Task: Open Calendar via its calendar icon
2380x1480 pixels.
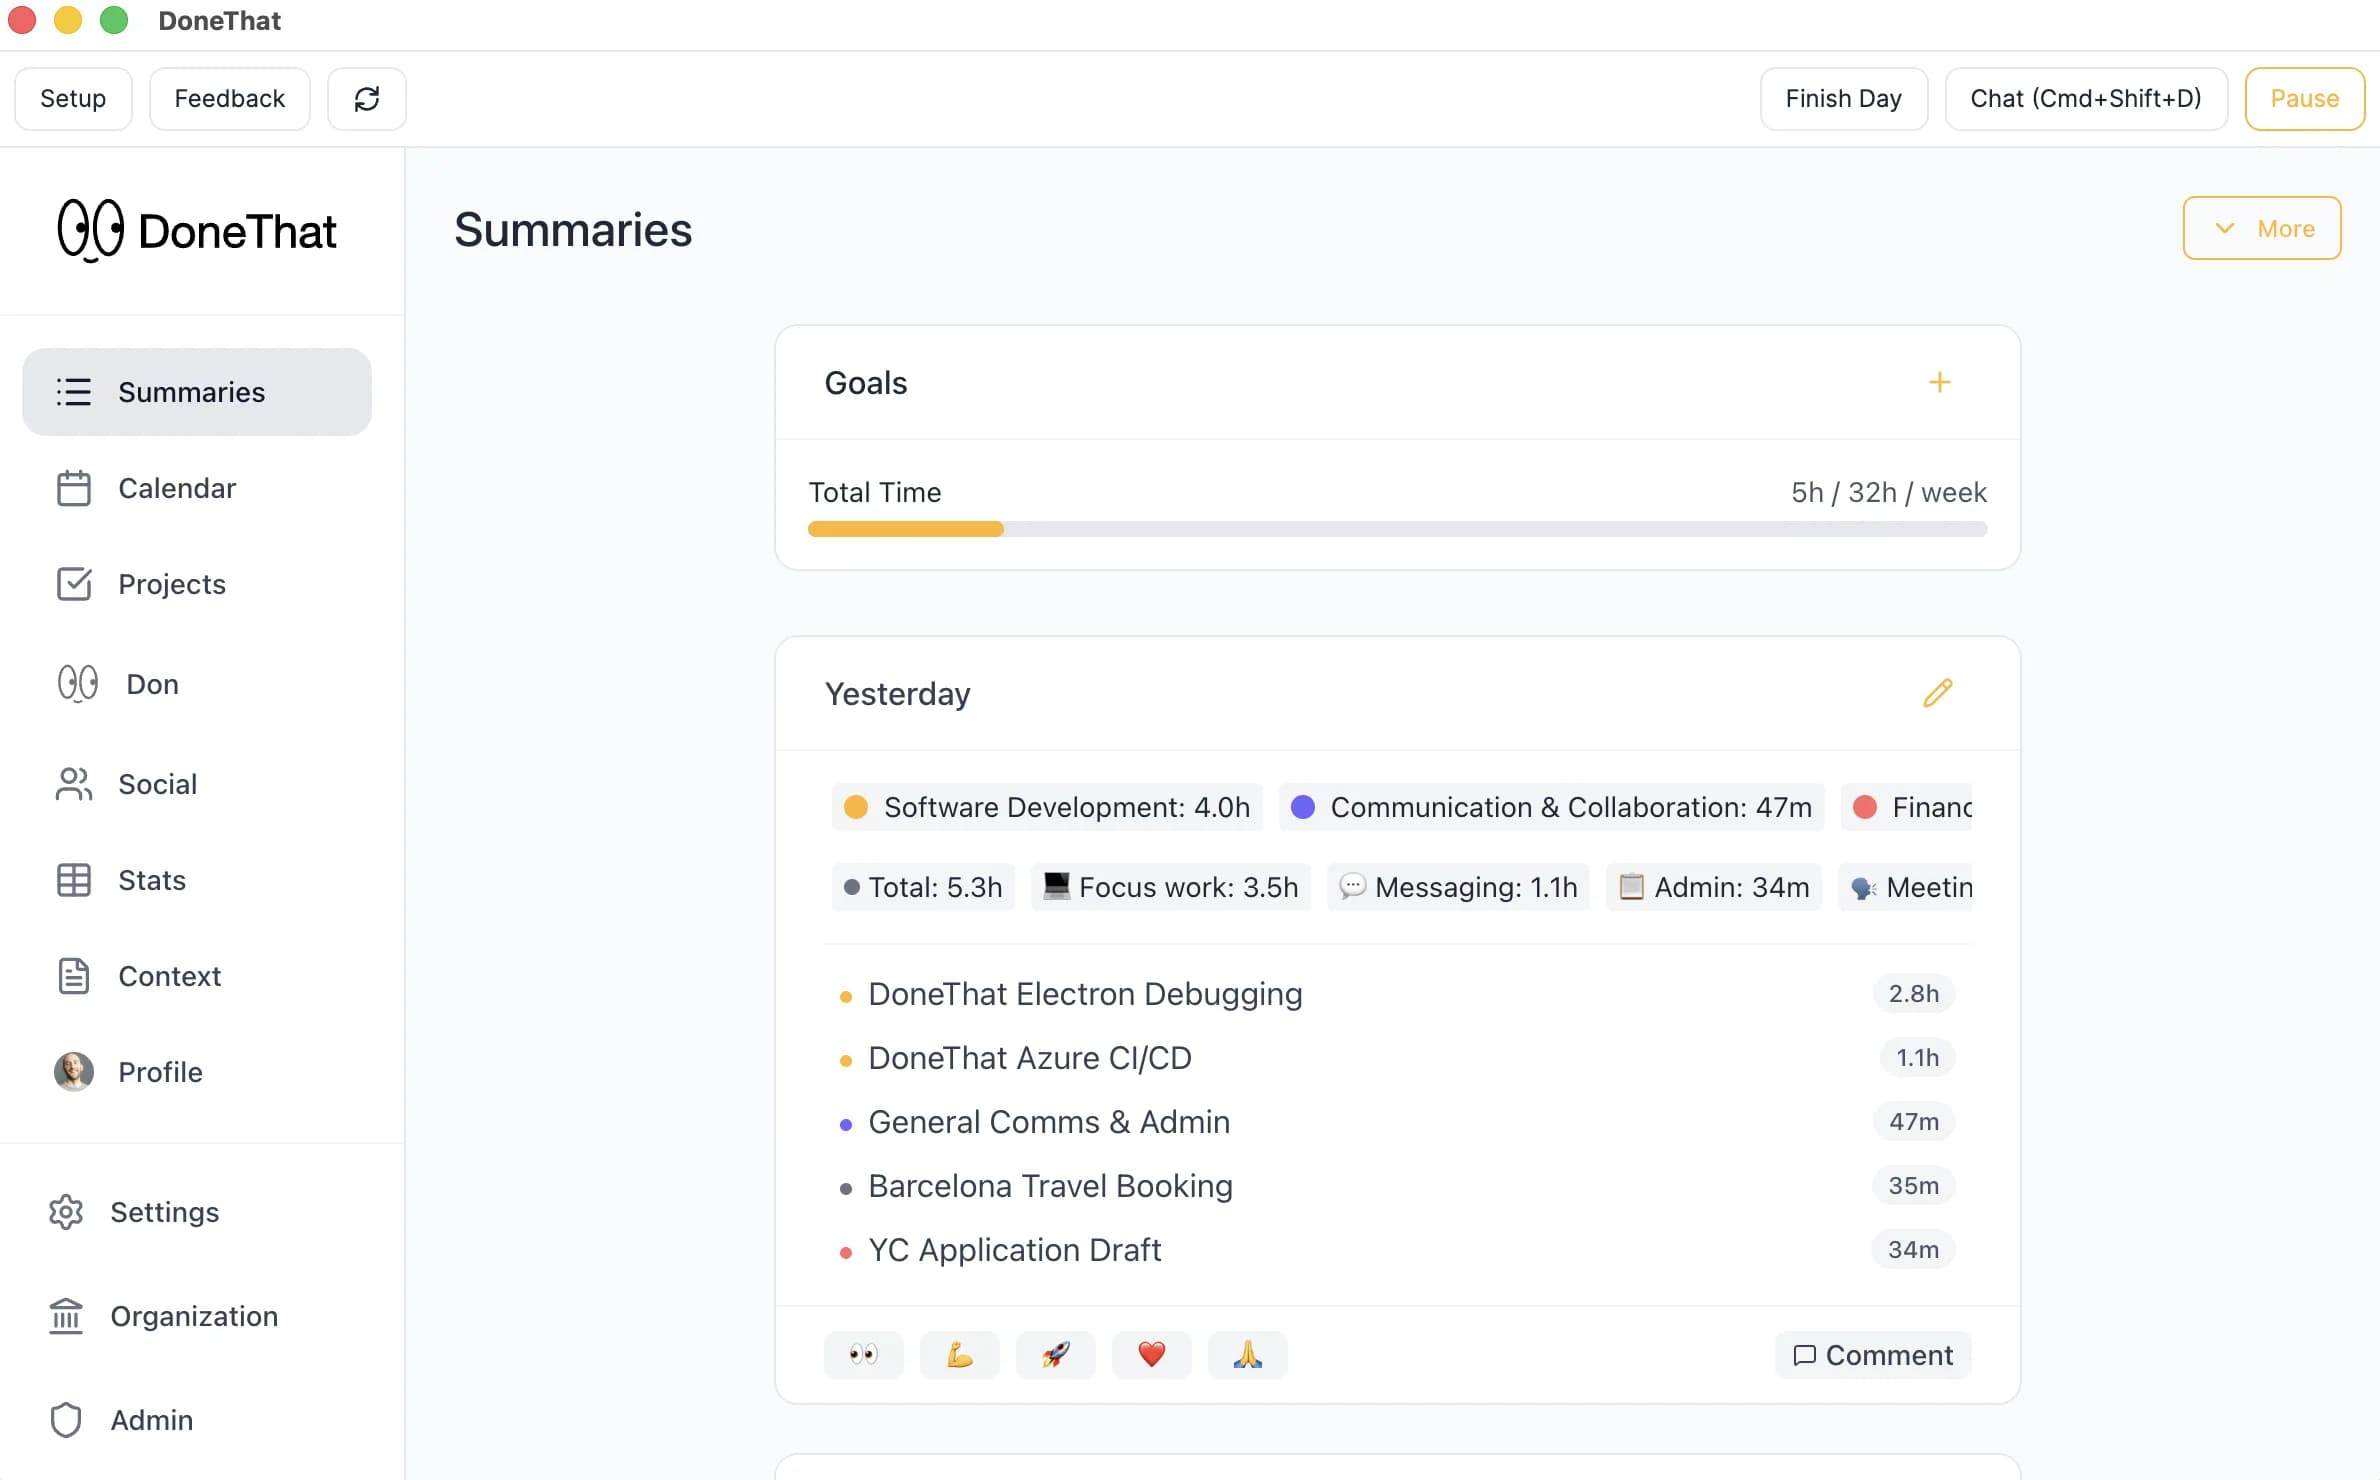Action: pyautogui.click(x=74, y=488)
